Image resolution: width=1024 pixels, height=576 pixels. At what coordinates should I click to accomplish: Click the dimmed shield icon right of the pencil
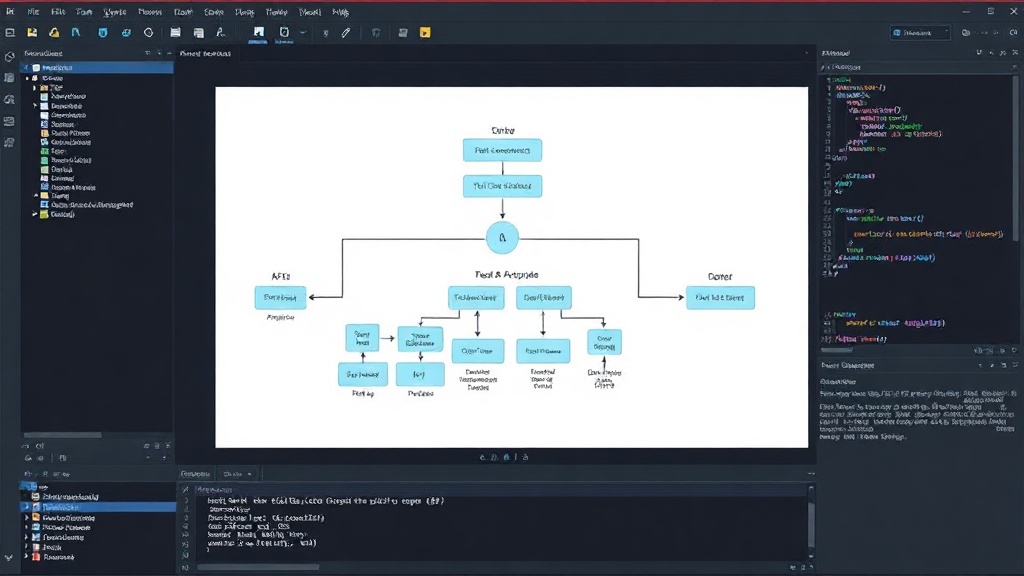[376, 33]
